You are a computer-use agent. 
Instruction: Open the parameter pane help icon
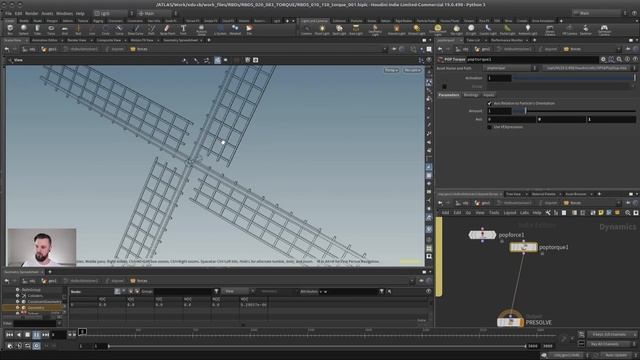[x=636, y=60]
